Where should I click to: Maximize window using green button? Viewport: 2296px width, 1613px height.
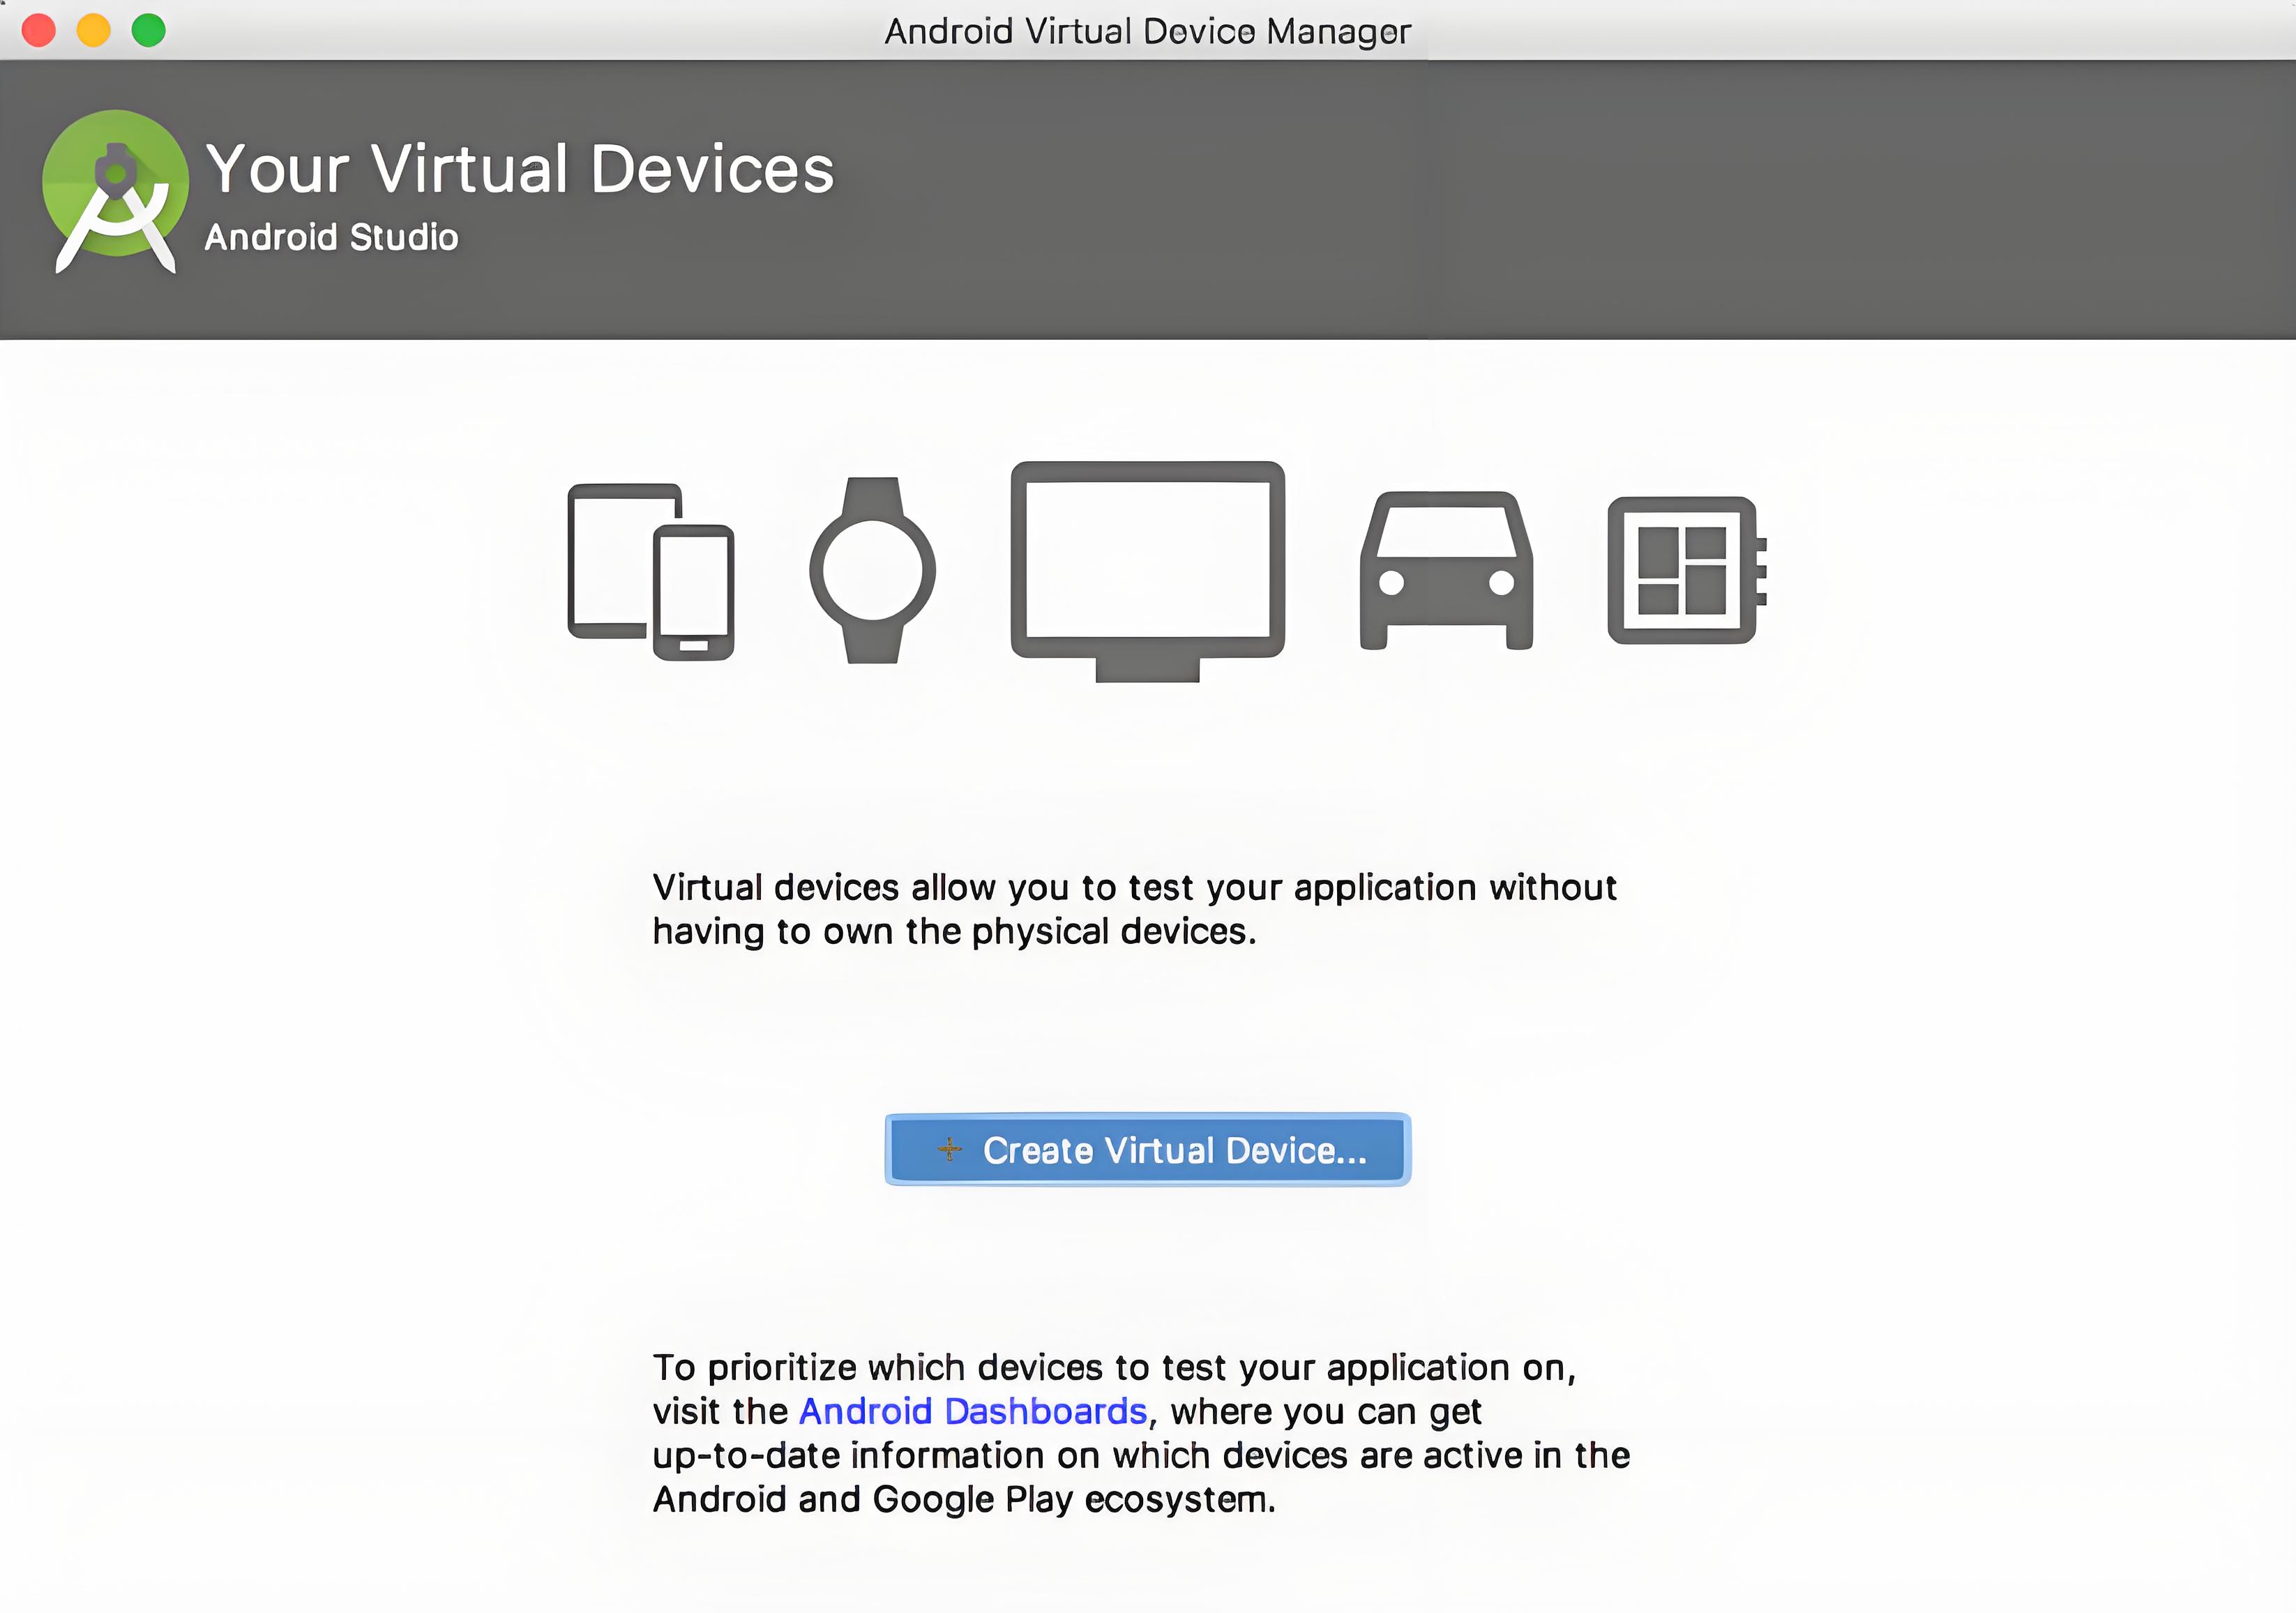(149, 30)
